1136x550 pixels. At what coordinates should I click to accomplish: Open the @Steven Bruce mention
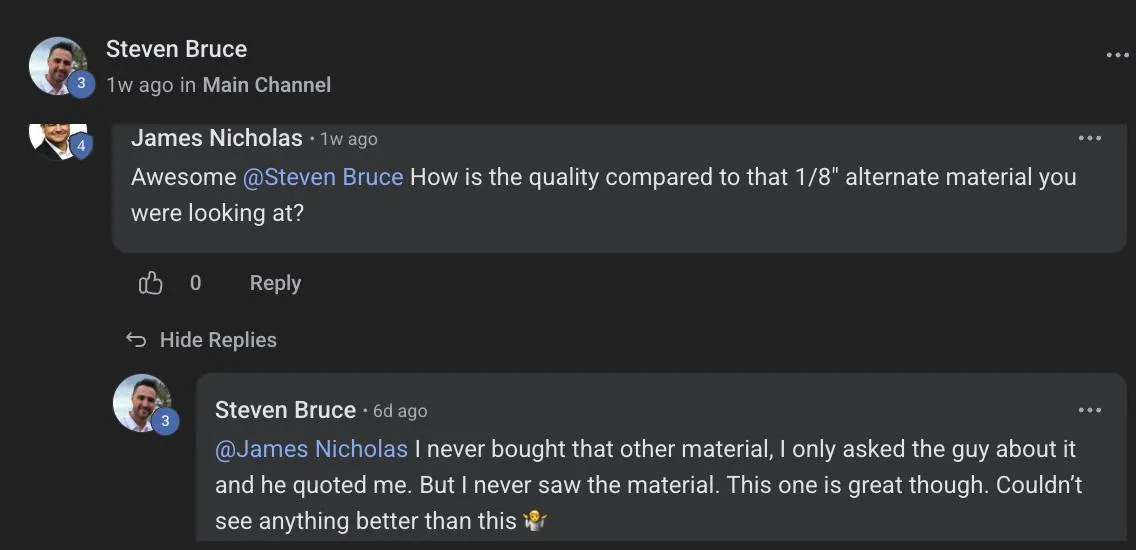pos(322,177)
